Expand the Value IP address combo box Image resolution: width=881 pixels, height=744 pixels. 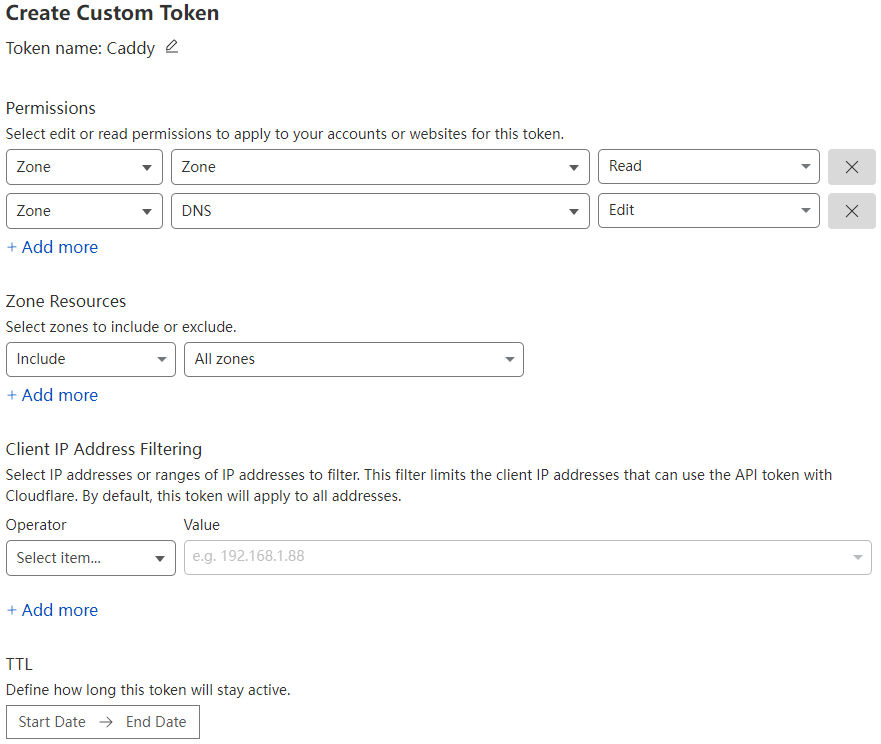coord(856,557)
